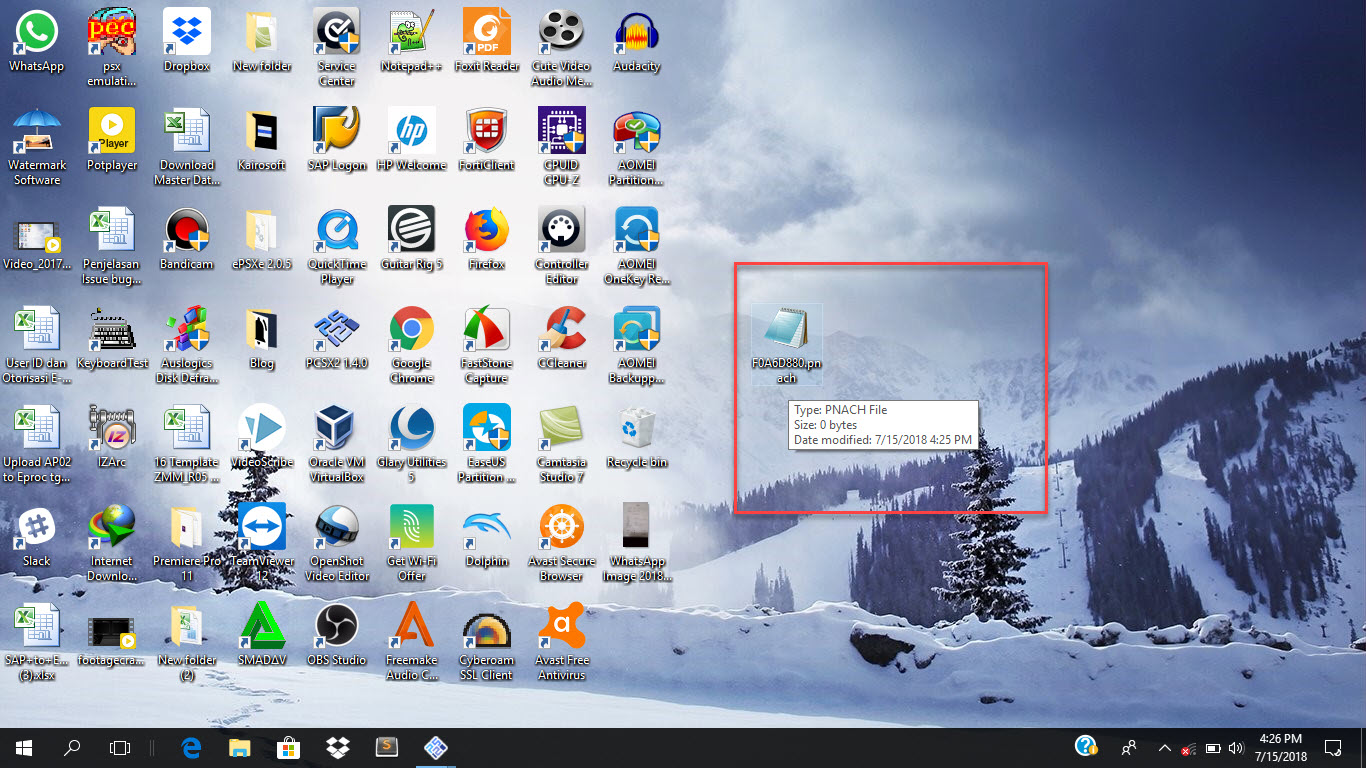Viewport: 1366px width, 768px height.
Task: Click the Bandicam desktop icon
Action: (x=187, y=230)
